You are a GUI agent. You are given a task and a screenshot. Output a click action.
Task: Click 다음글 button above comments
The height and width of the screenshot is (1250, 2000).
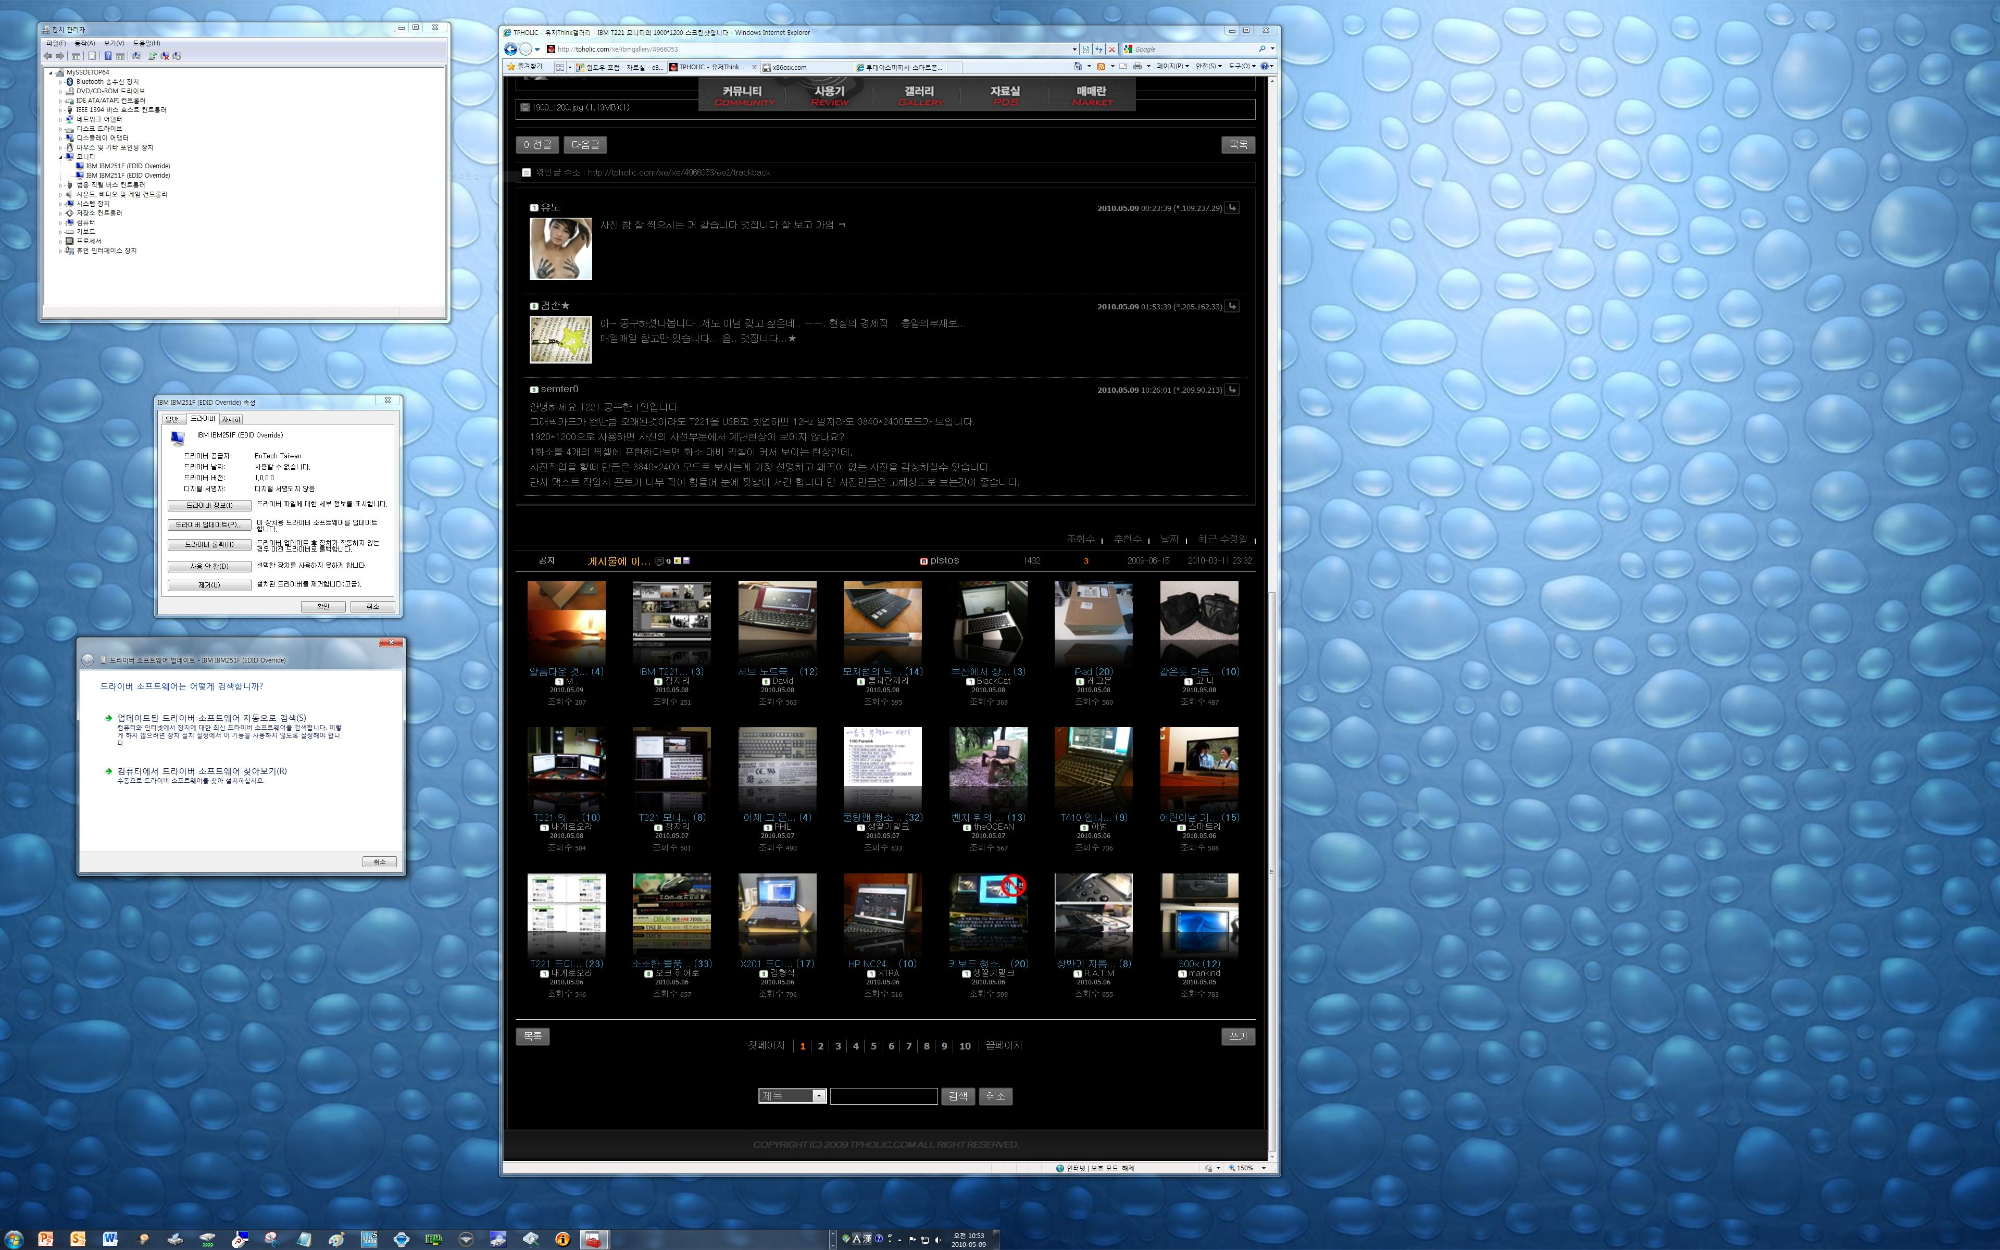click(585, 145)
